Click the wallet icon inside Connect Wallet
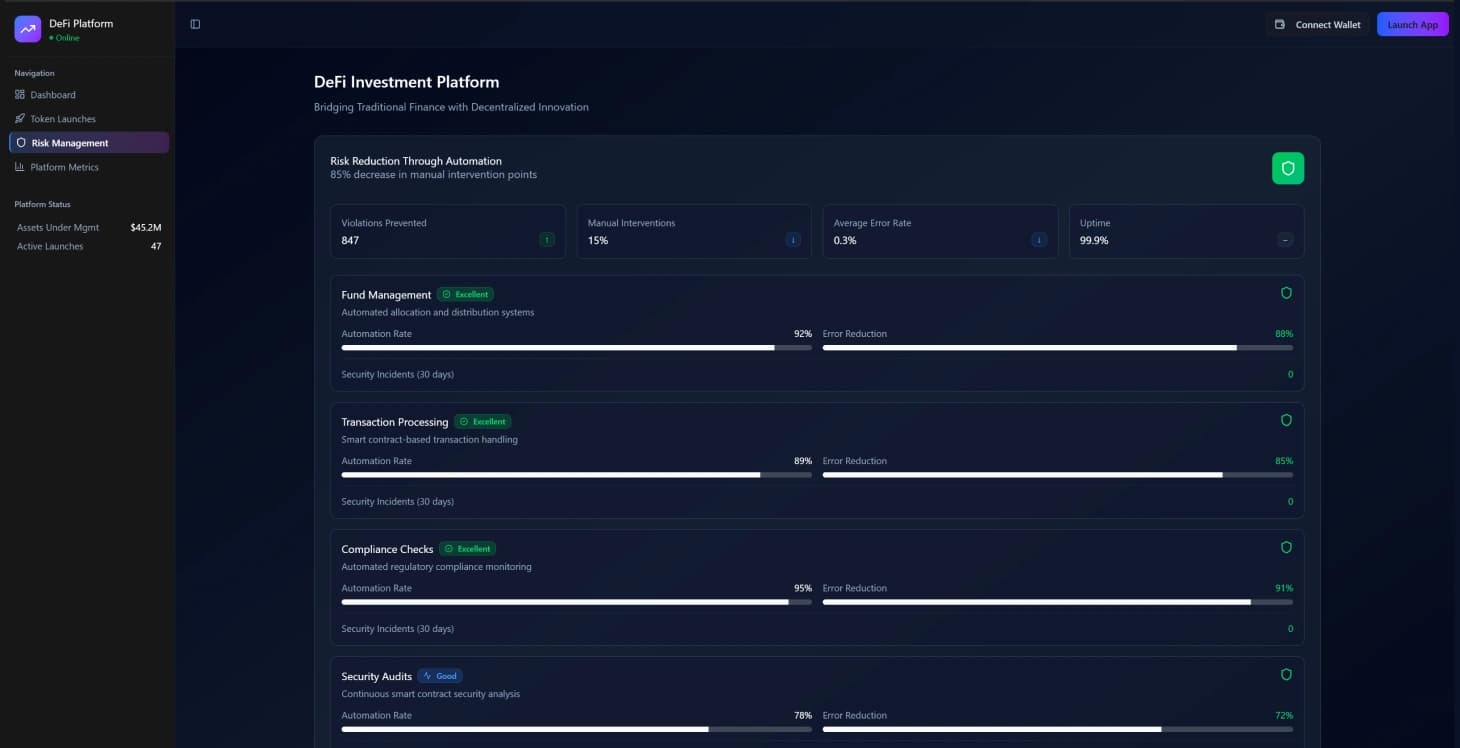 click(x=1280, y=24)
